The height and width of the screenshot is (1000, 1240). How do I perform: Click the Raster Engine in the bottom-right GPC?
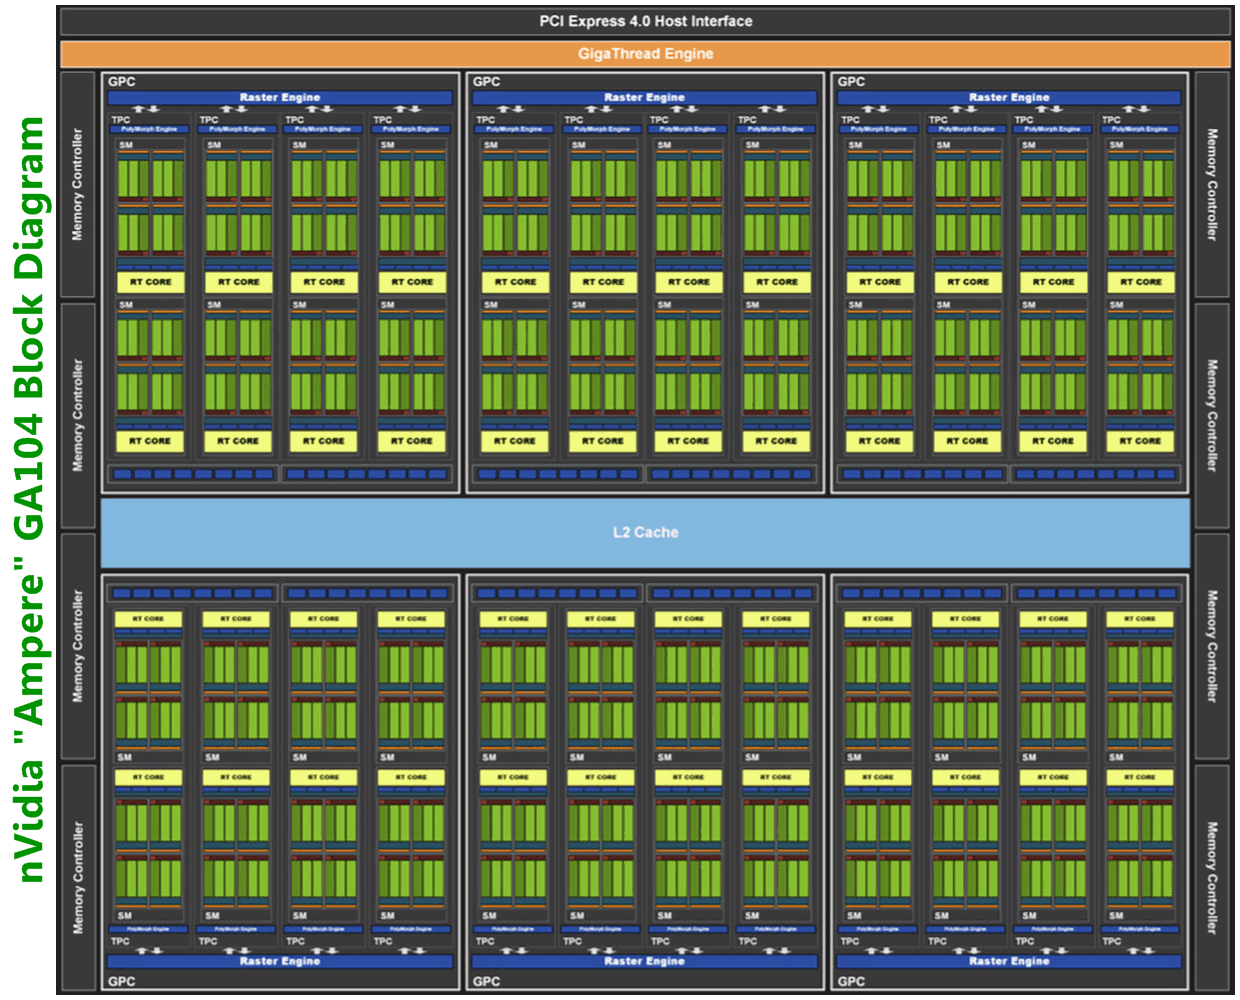click(x=1009, y=961)
